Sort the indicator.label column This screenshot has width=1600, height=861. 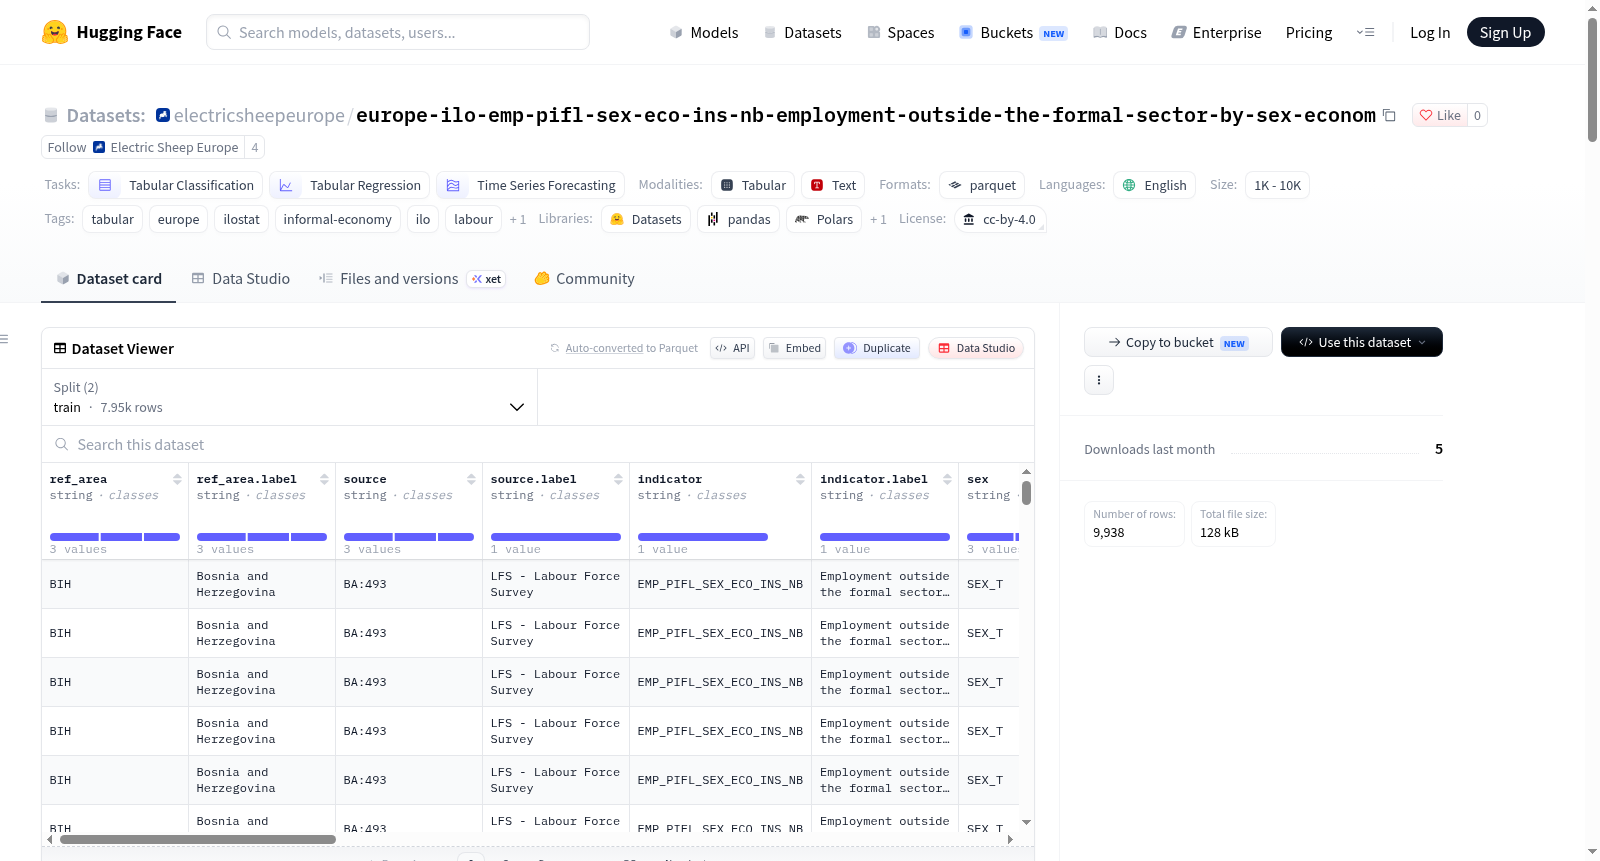pos(947,479)
